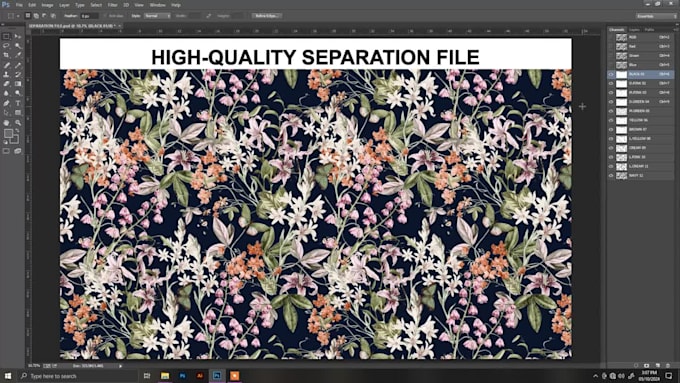680x383 pixels.
Task: Open the Window menu
Action: pos(157,5)
